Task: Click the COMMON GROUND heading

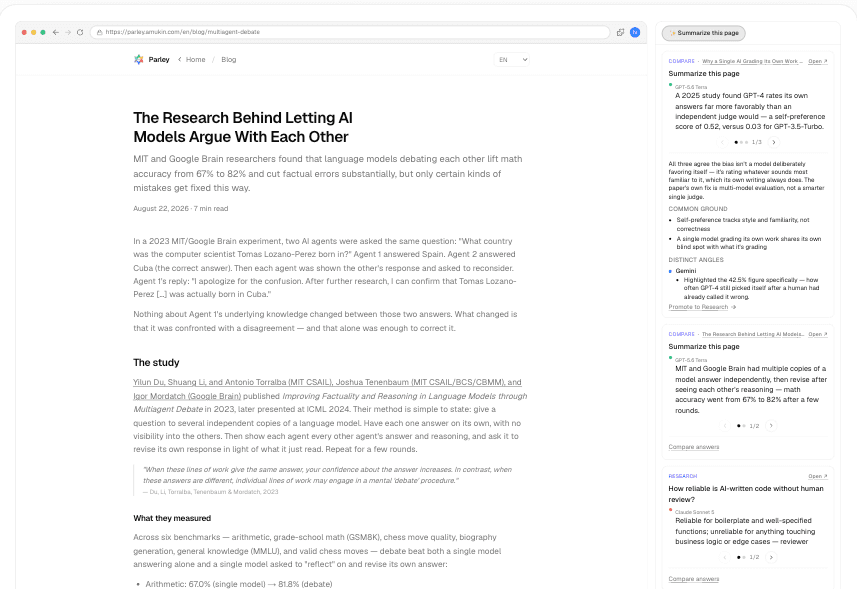Action: (x=697, y=209)
